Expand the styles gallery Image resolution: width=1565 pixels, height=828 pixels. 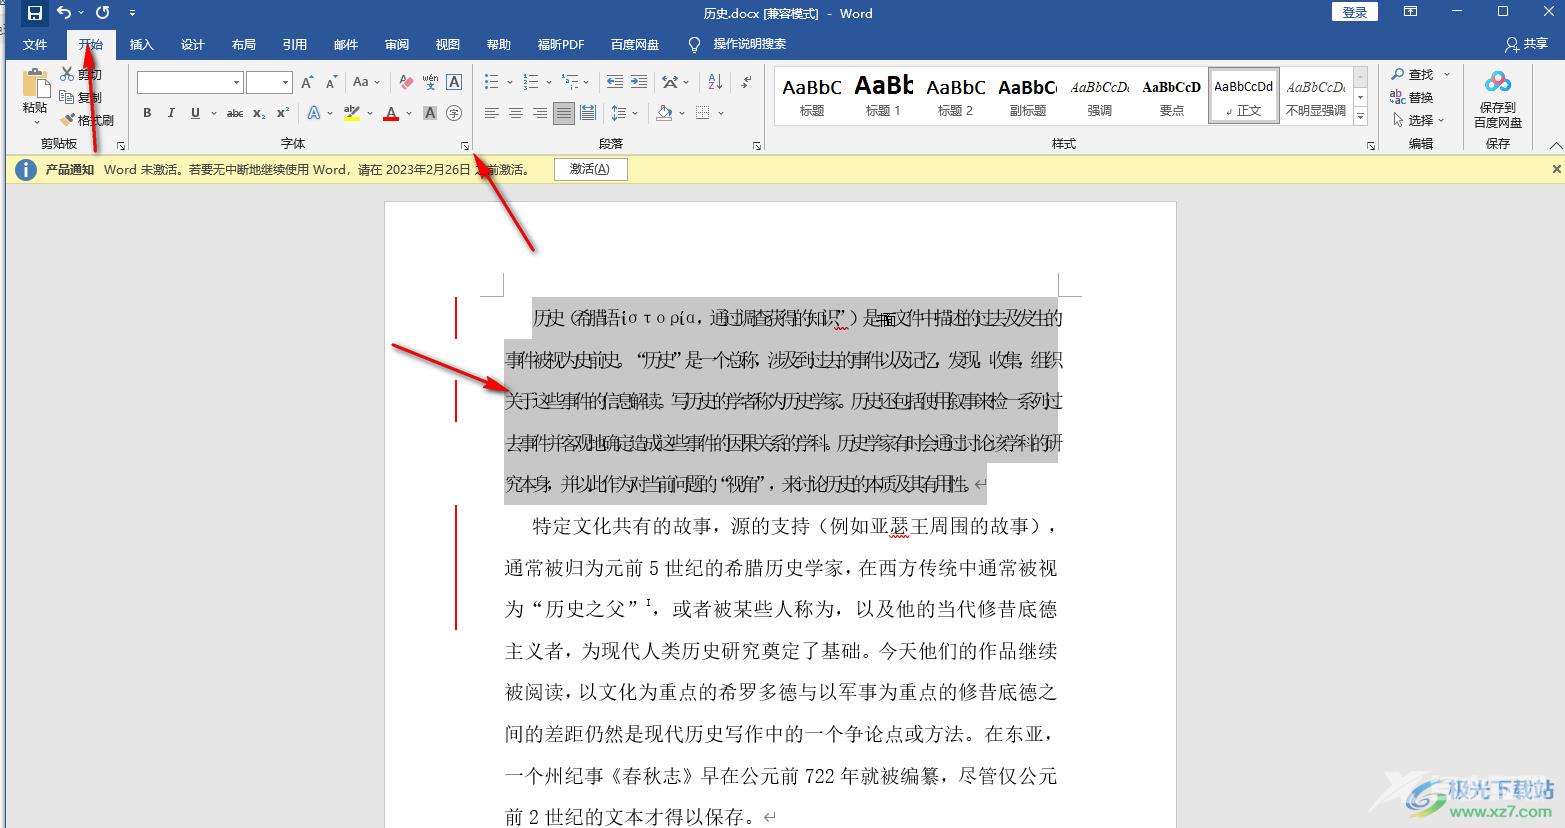tap(1360, 117)
